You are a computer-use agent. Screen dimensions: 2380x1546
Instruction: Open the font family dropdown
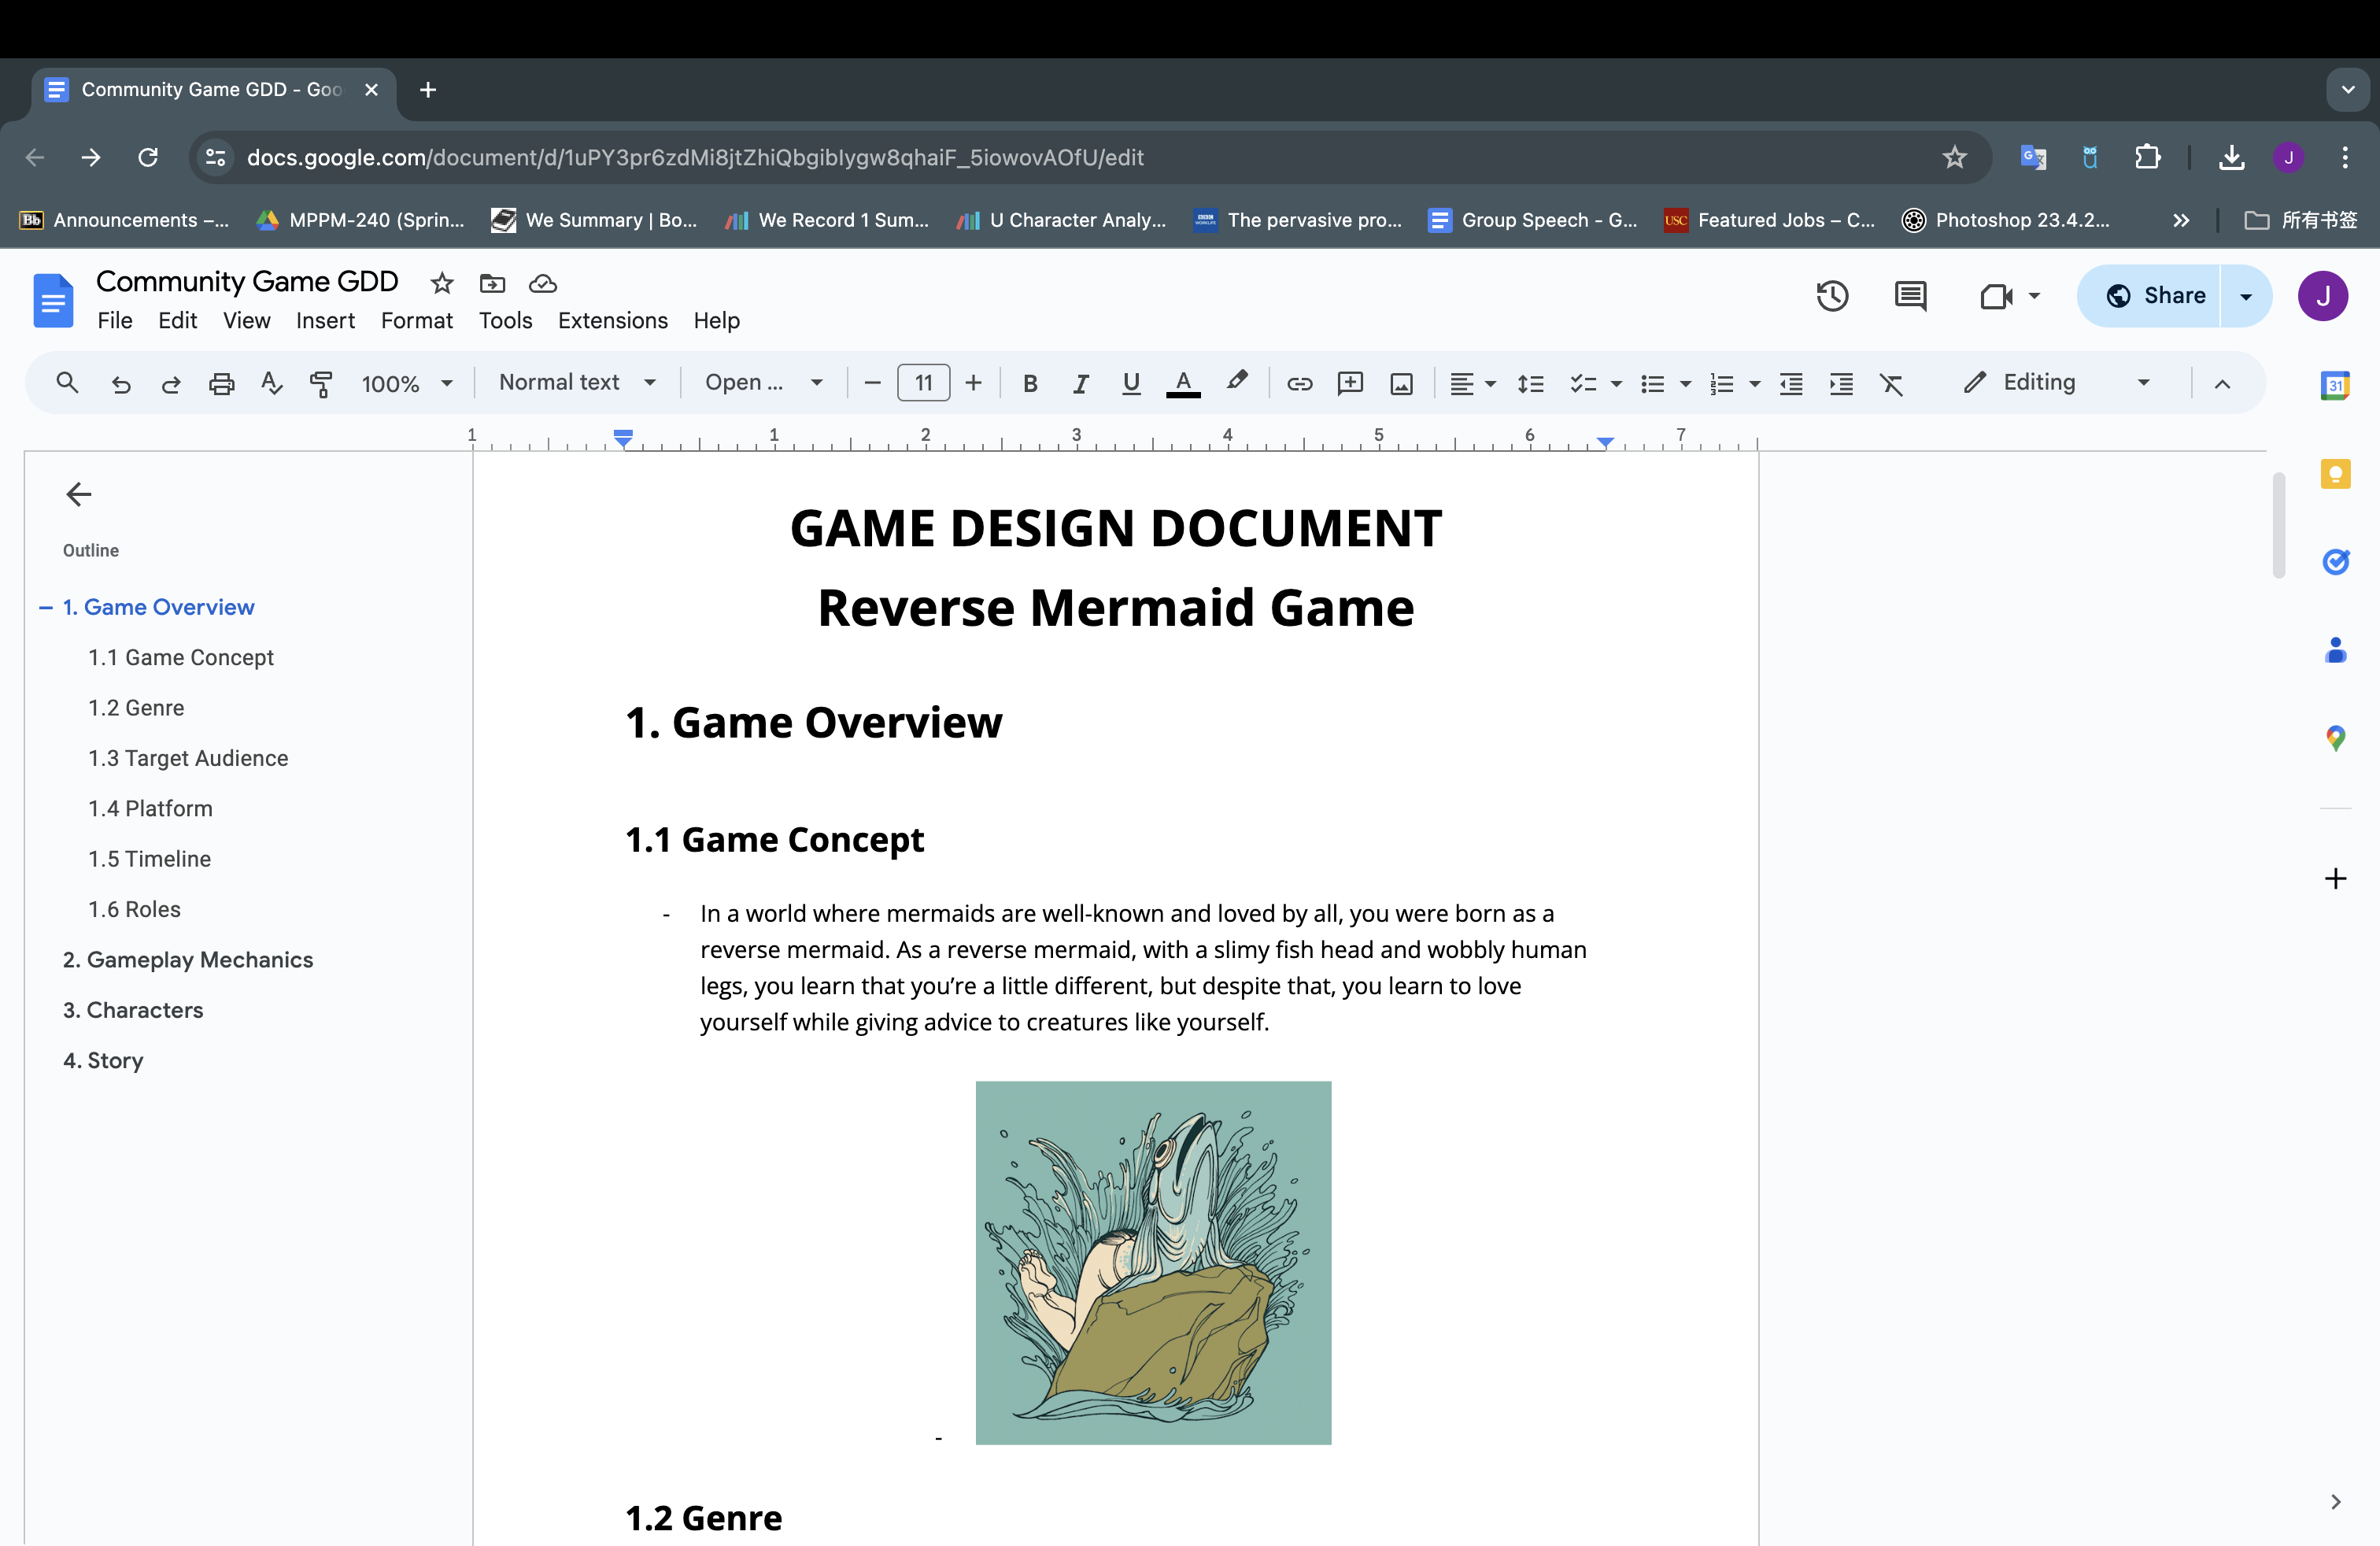764,382
